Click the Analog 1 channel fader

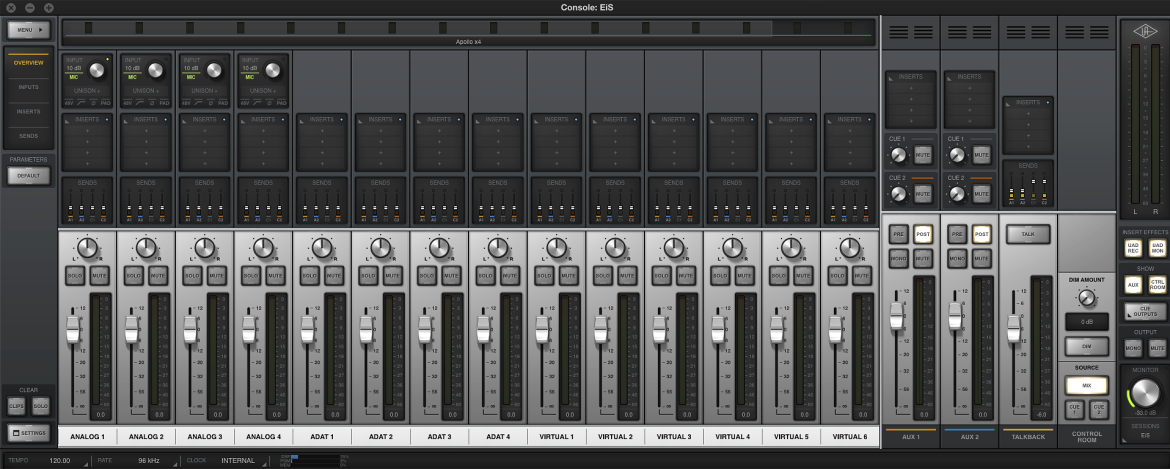(x=72, y=329)
